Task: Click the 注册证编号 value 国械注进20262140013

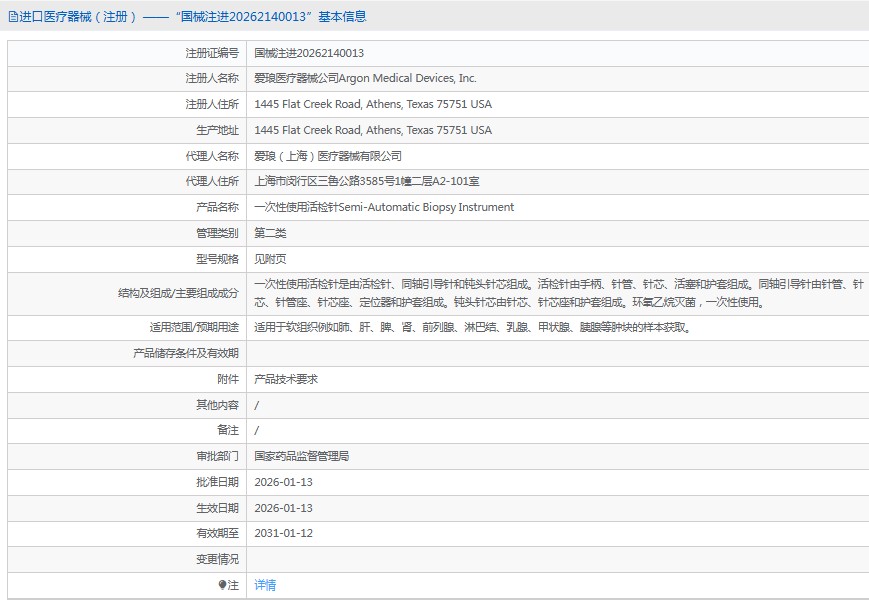Action: 309,53
